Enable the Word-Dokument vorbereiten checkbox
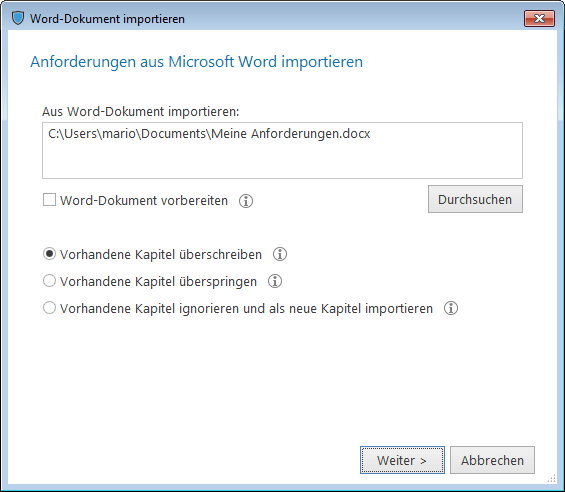 (49, 200)
